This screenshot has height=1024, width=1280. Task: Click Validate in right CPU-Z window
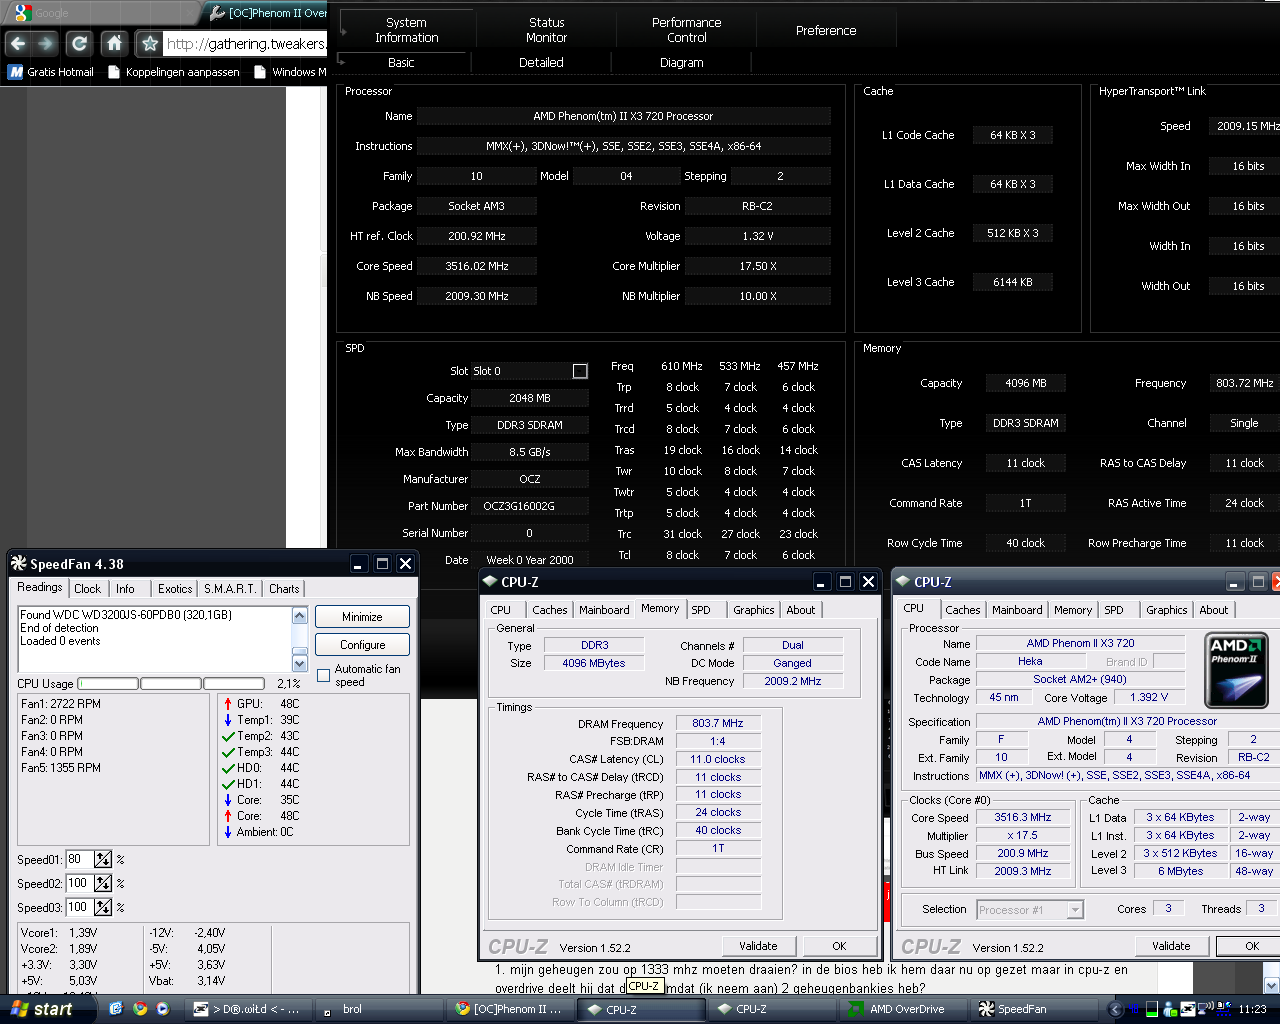1171,946
